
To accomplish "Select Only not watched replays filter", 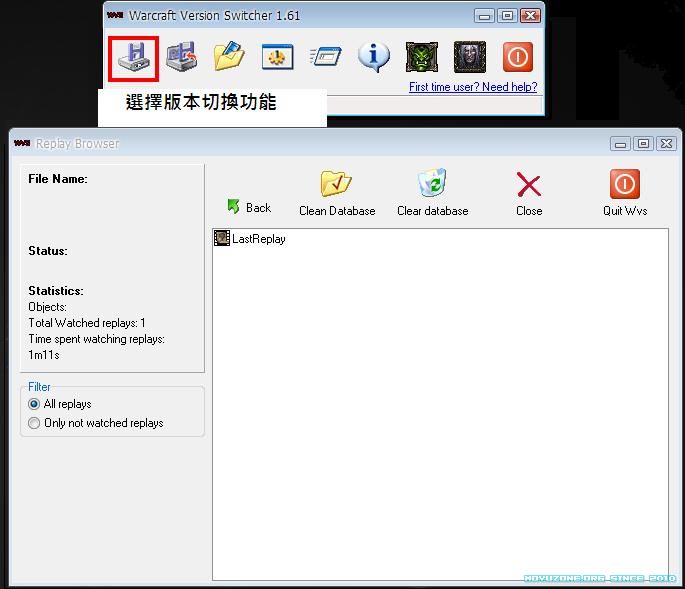I will [96, 423].
